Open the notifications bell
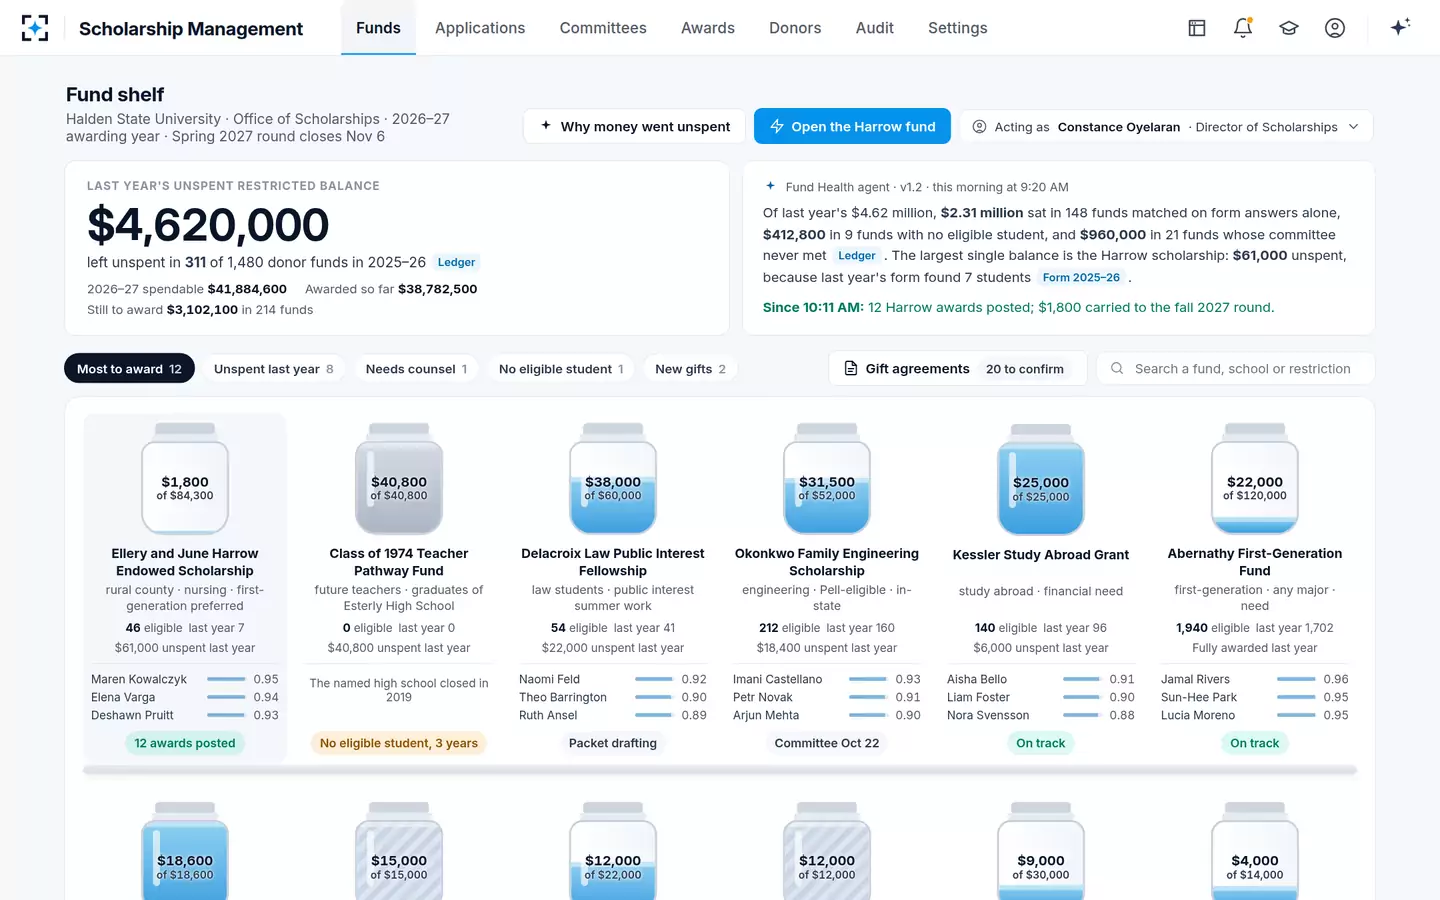The width and height of the screenshot is (1440, 900). [x=1243, y=28]
